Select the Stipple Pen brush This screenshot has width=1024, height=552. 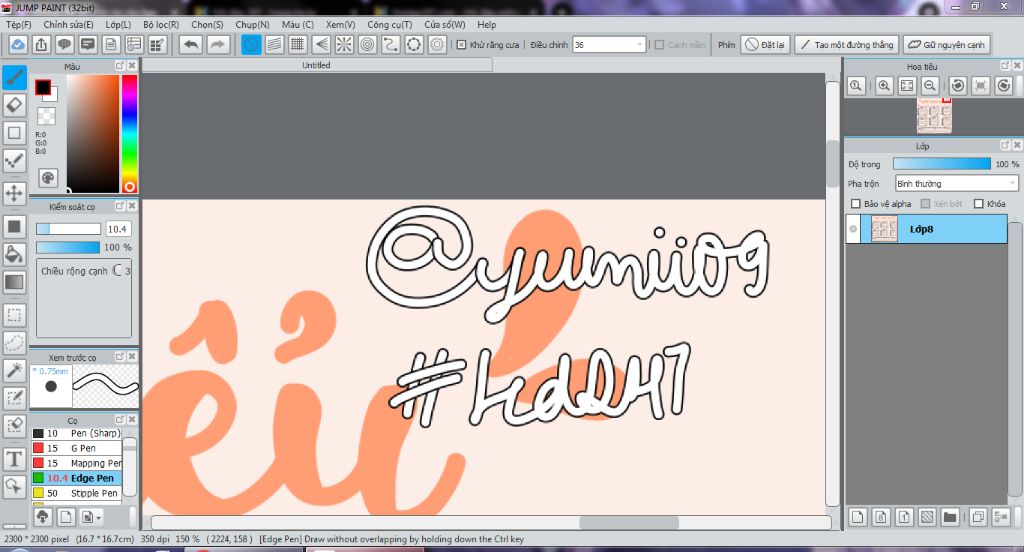point(76,493)
